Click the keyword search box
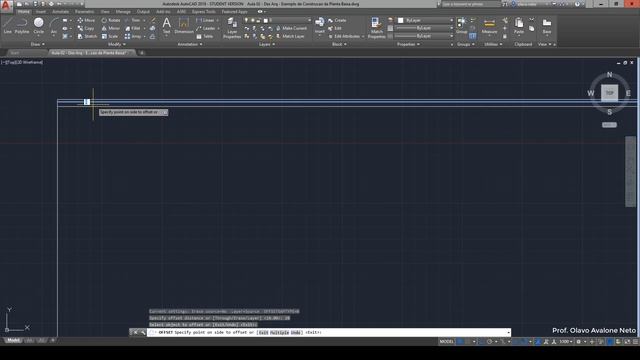 click(471, 4)
